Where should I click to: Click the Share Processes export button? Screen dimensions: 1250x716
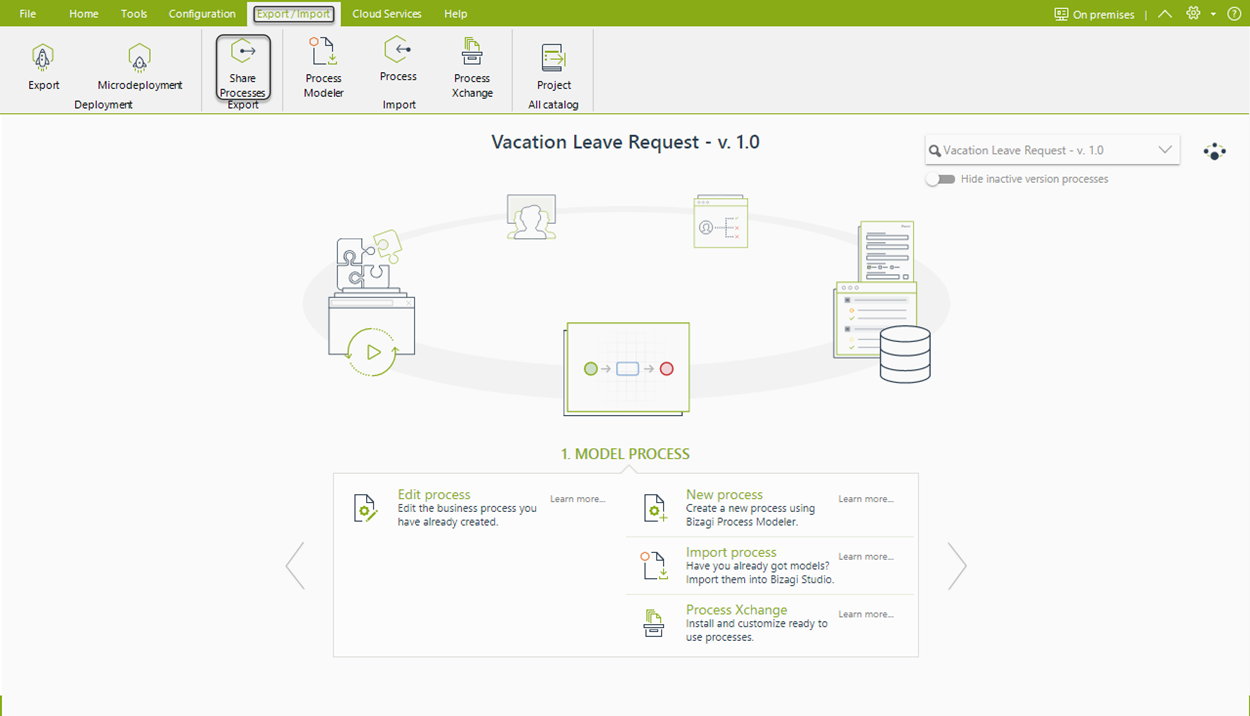click(x=243, y=68)
